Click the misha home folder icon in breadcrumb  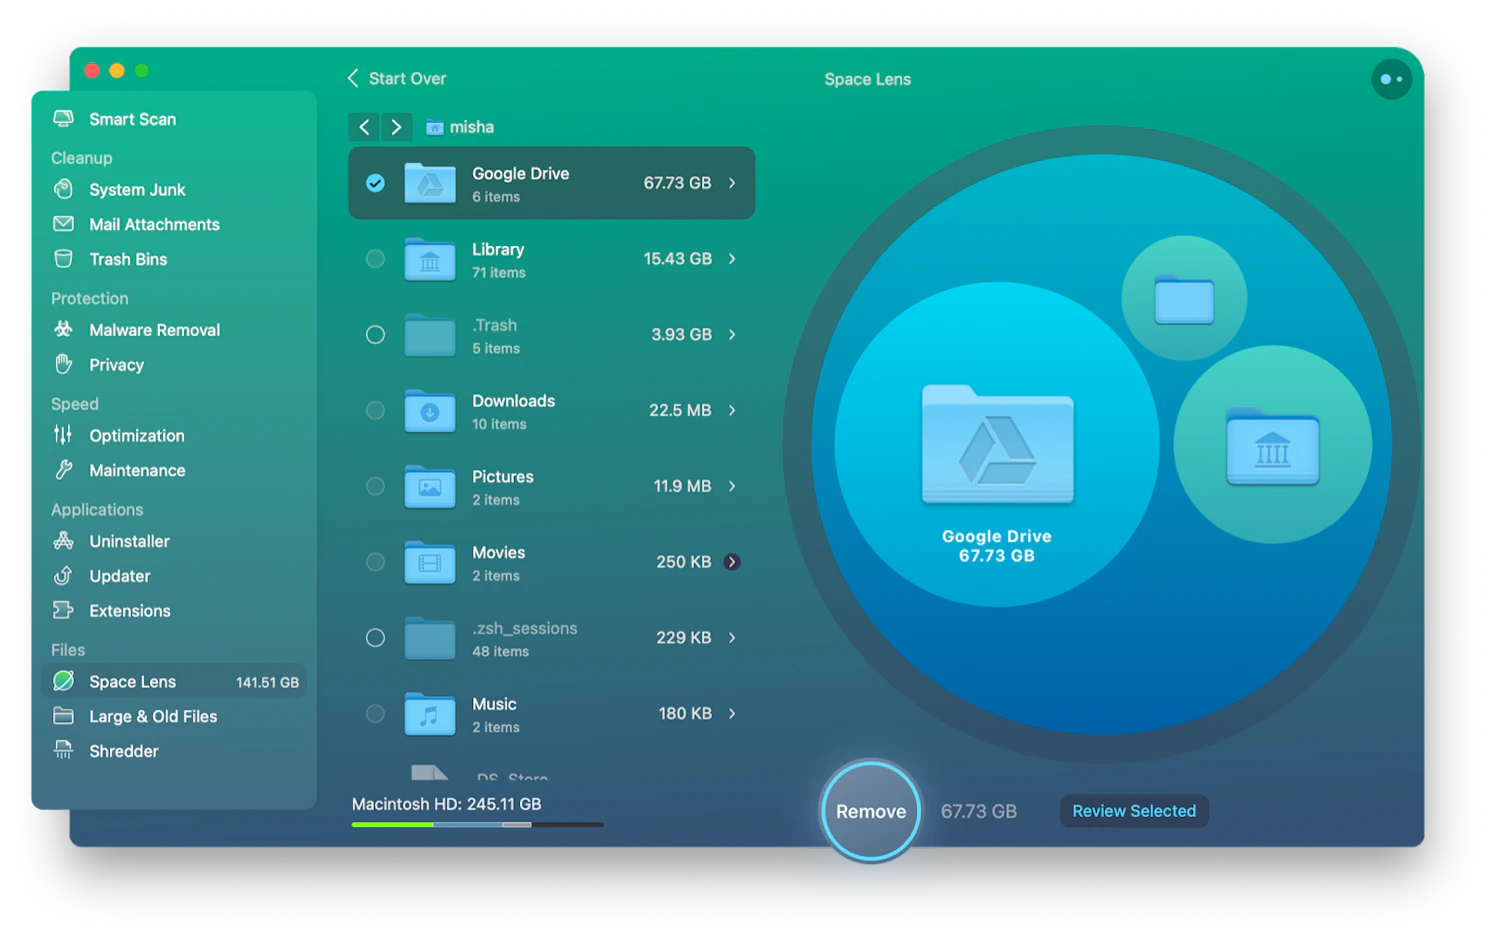(434, 127)
